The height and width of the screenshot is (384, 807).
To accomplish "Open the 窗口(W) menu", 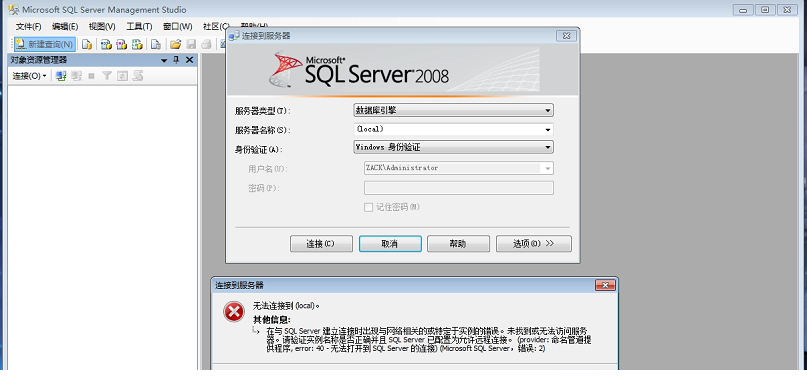I will (x=178, y=26).
